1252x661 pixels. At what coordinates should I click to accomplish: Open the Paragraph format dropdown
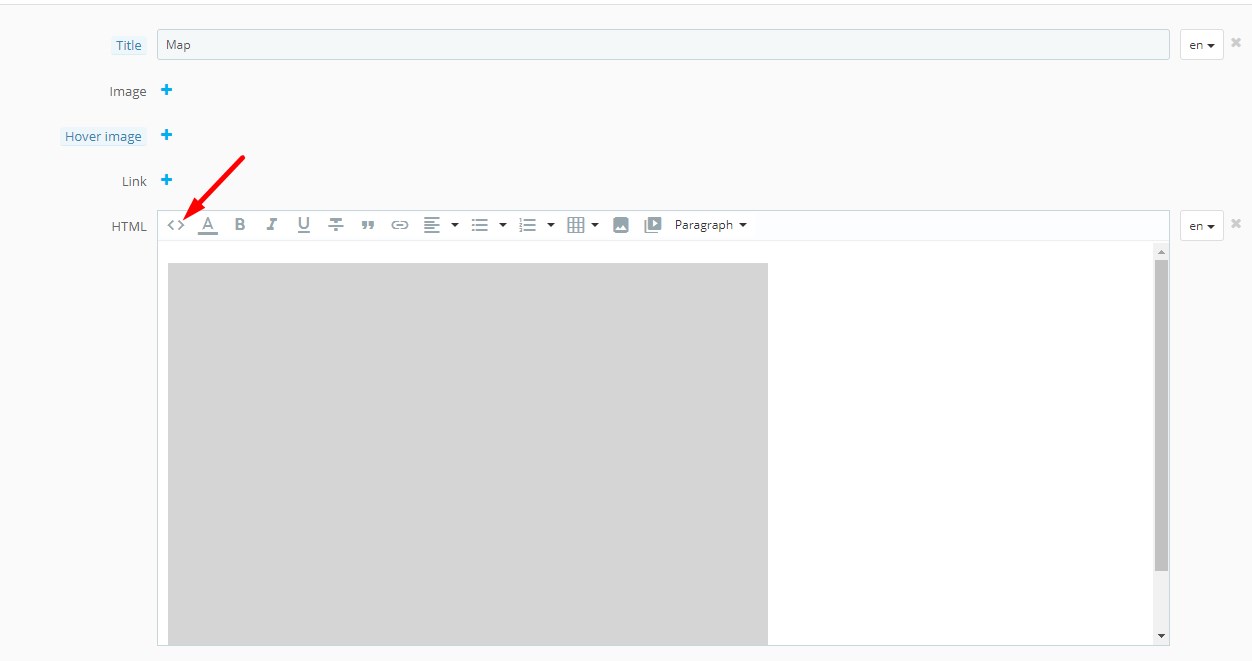click(710, 225)
